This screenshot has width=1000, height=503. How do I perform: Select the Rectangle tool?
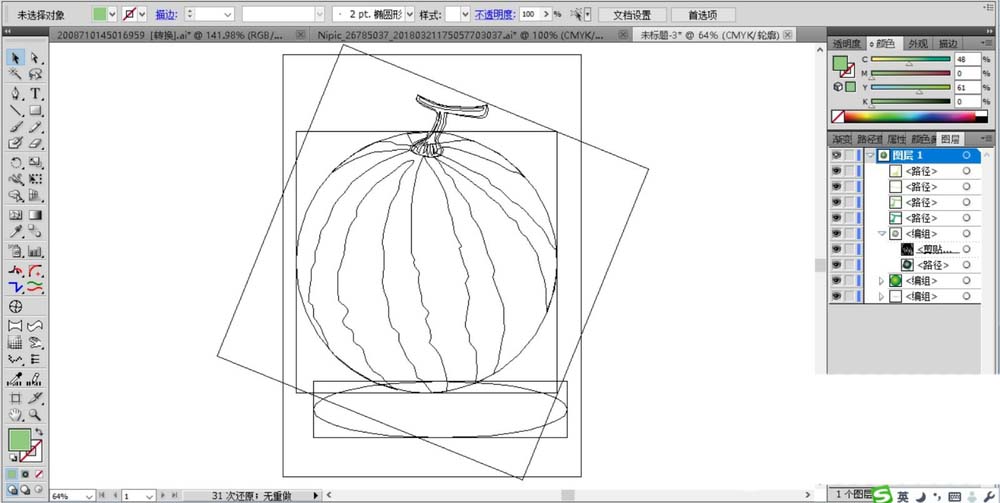pyautogui.click(x=36, y=110)
